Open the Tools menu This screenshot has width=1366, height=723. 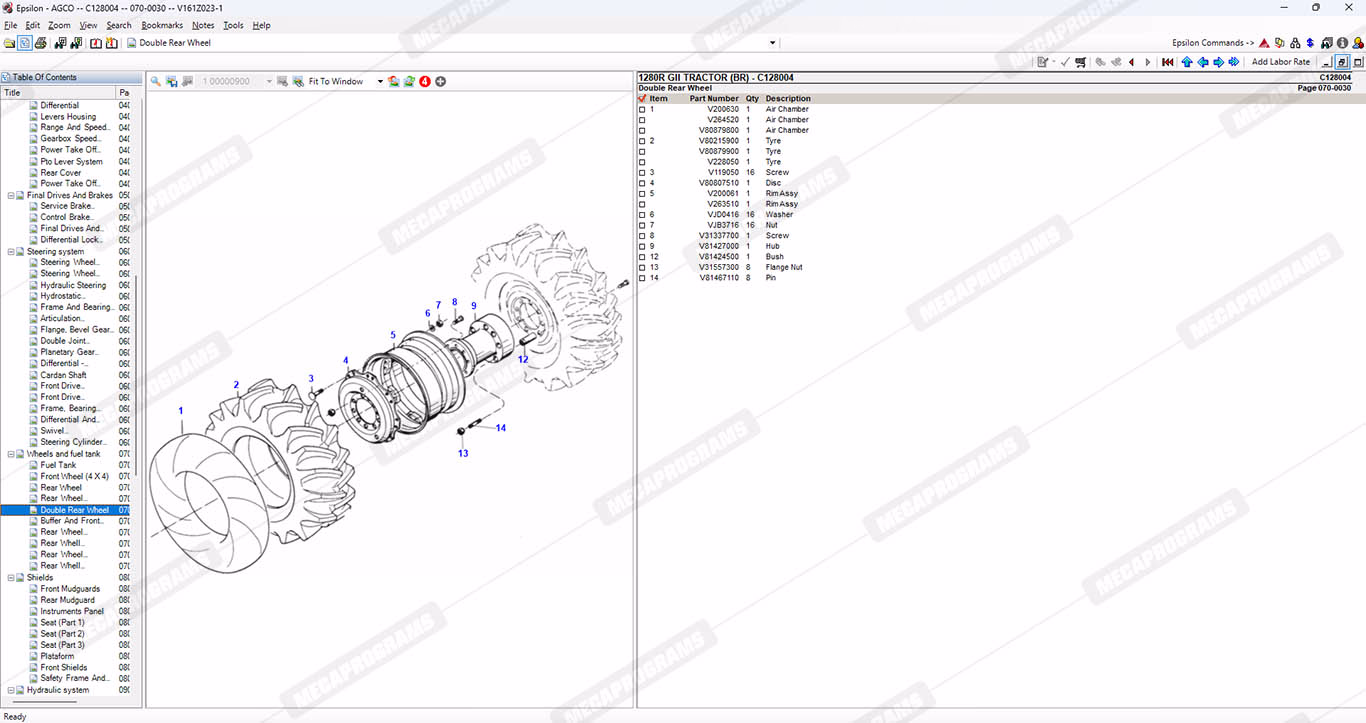pyautogui.click(x=233, y=25)
